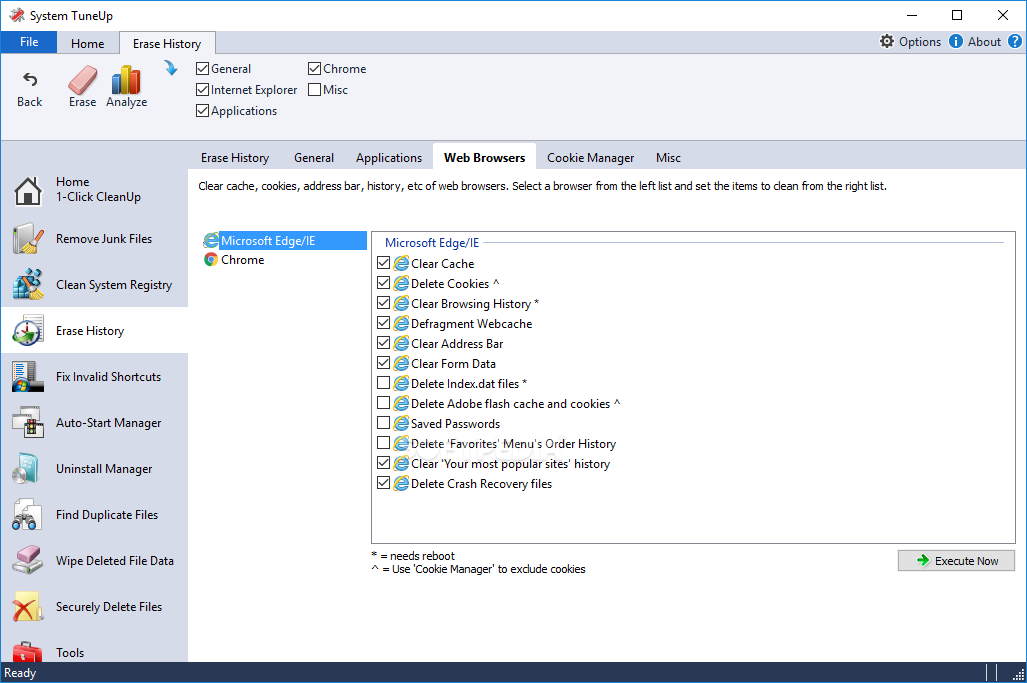Screen dimensions: 1027x683
Task: Select the Web Browsers sub-tab
Action: (485, 158)
